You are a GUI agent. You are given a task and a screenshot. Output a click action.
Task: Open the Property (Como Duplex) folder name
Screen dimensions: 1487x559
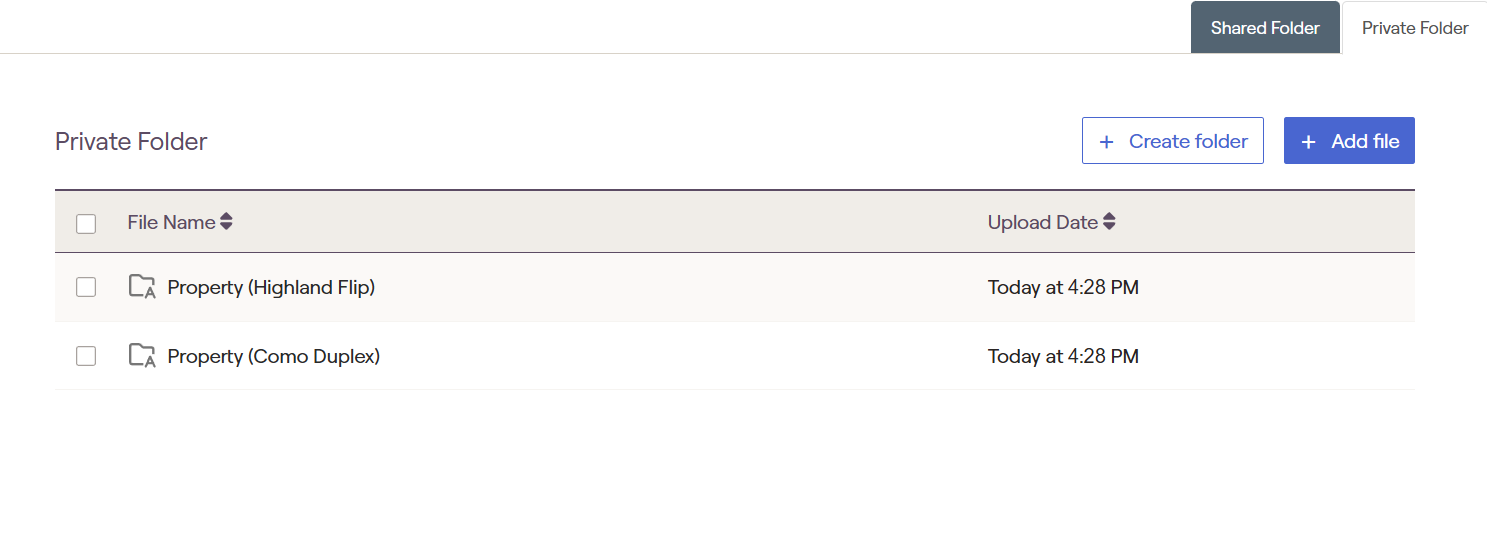274,356
